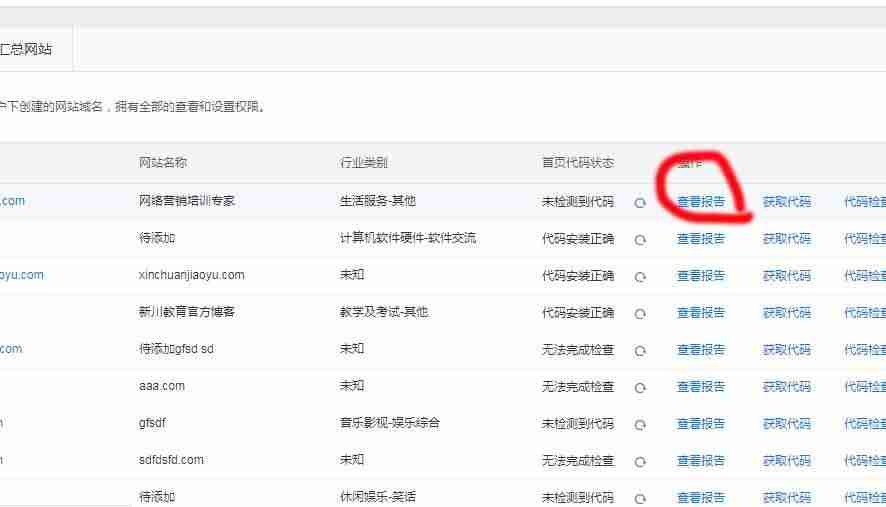Refresh code status for xinchuanjiaoyu.com row
The image size is (886, 507).
(640, 277)
